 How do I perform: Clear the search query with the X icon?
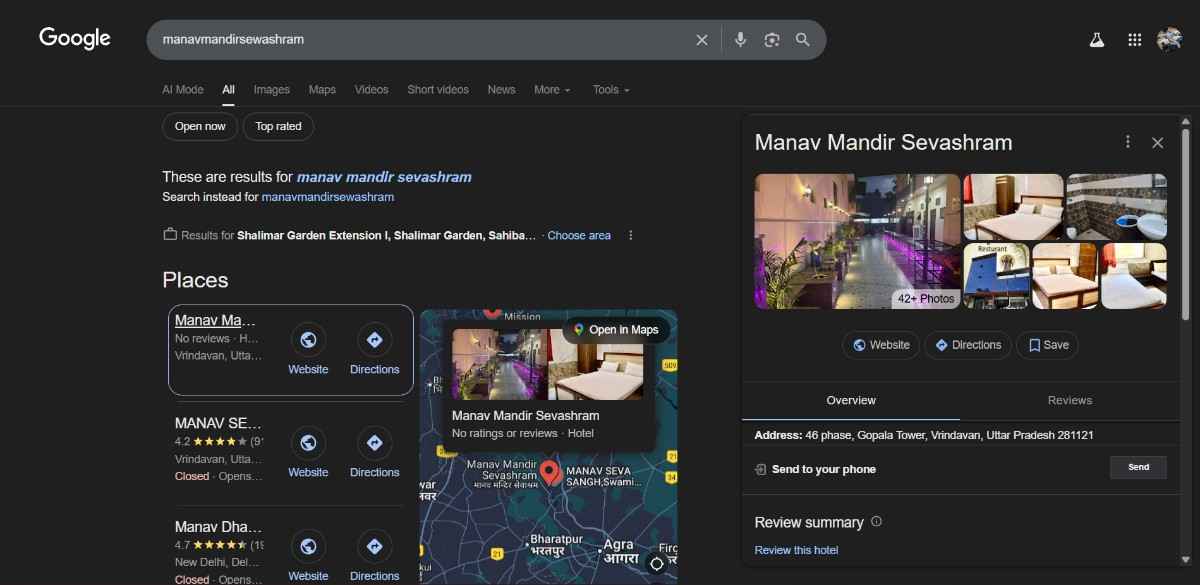click(702, 39)
